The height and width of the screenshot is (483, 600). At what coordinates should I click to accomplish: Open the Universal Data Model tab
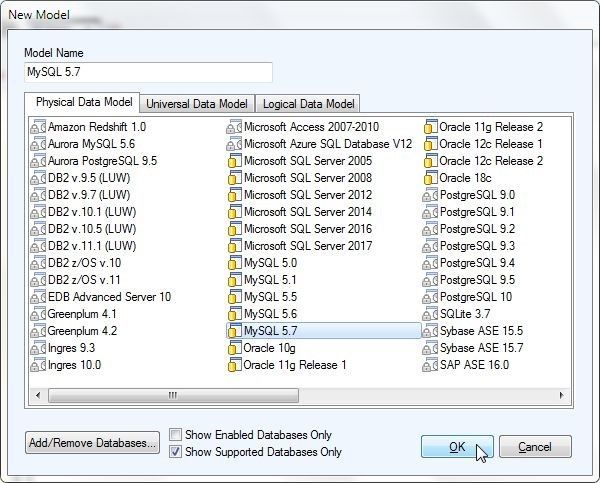click(197, 104)
